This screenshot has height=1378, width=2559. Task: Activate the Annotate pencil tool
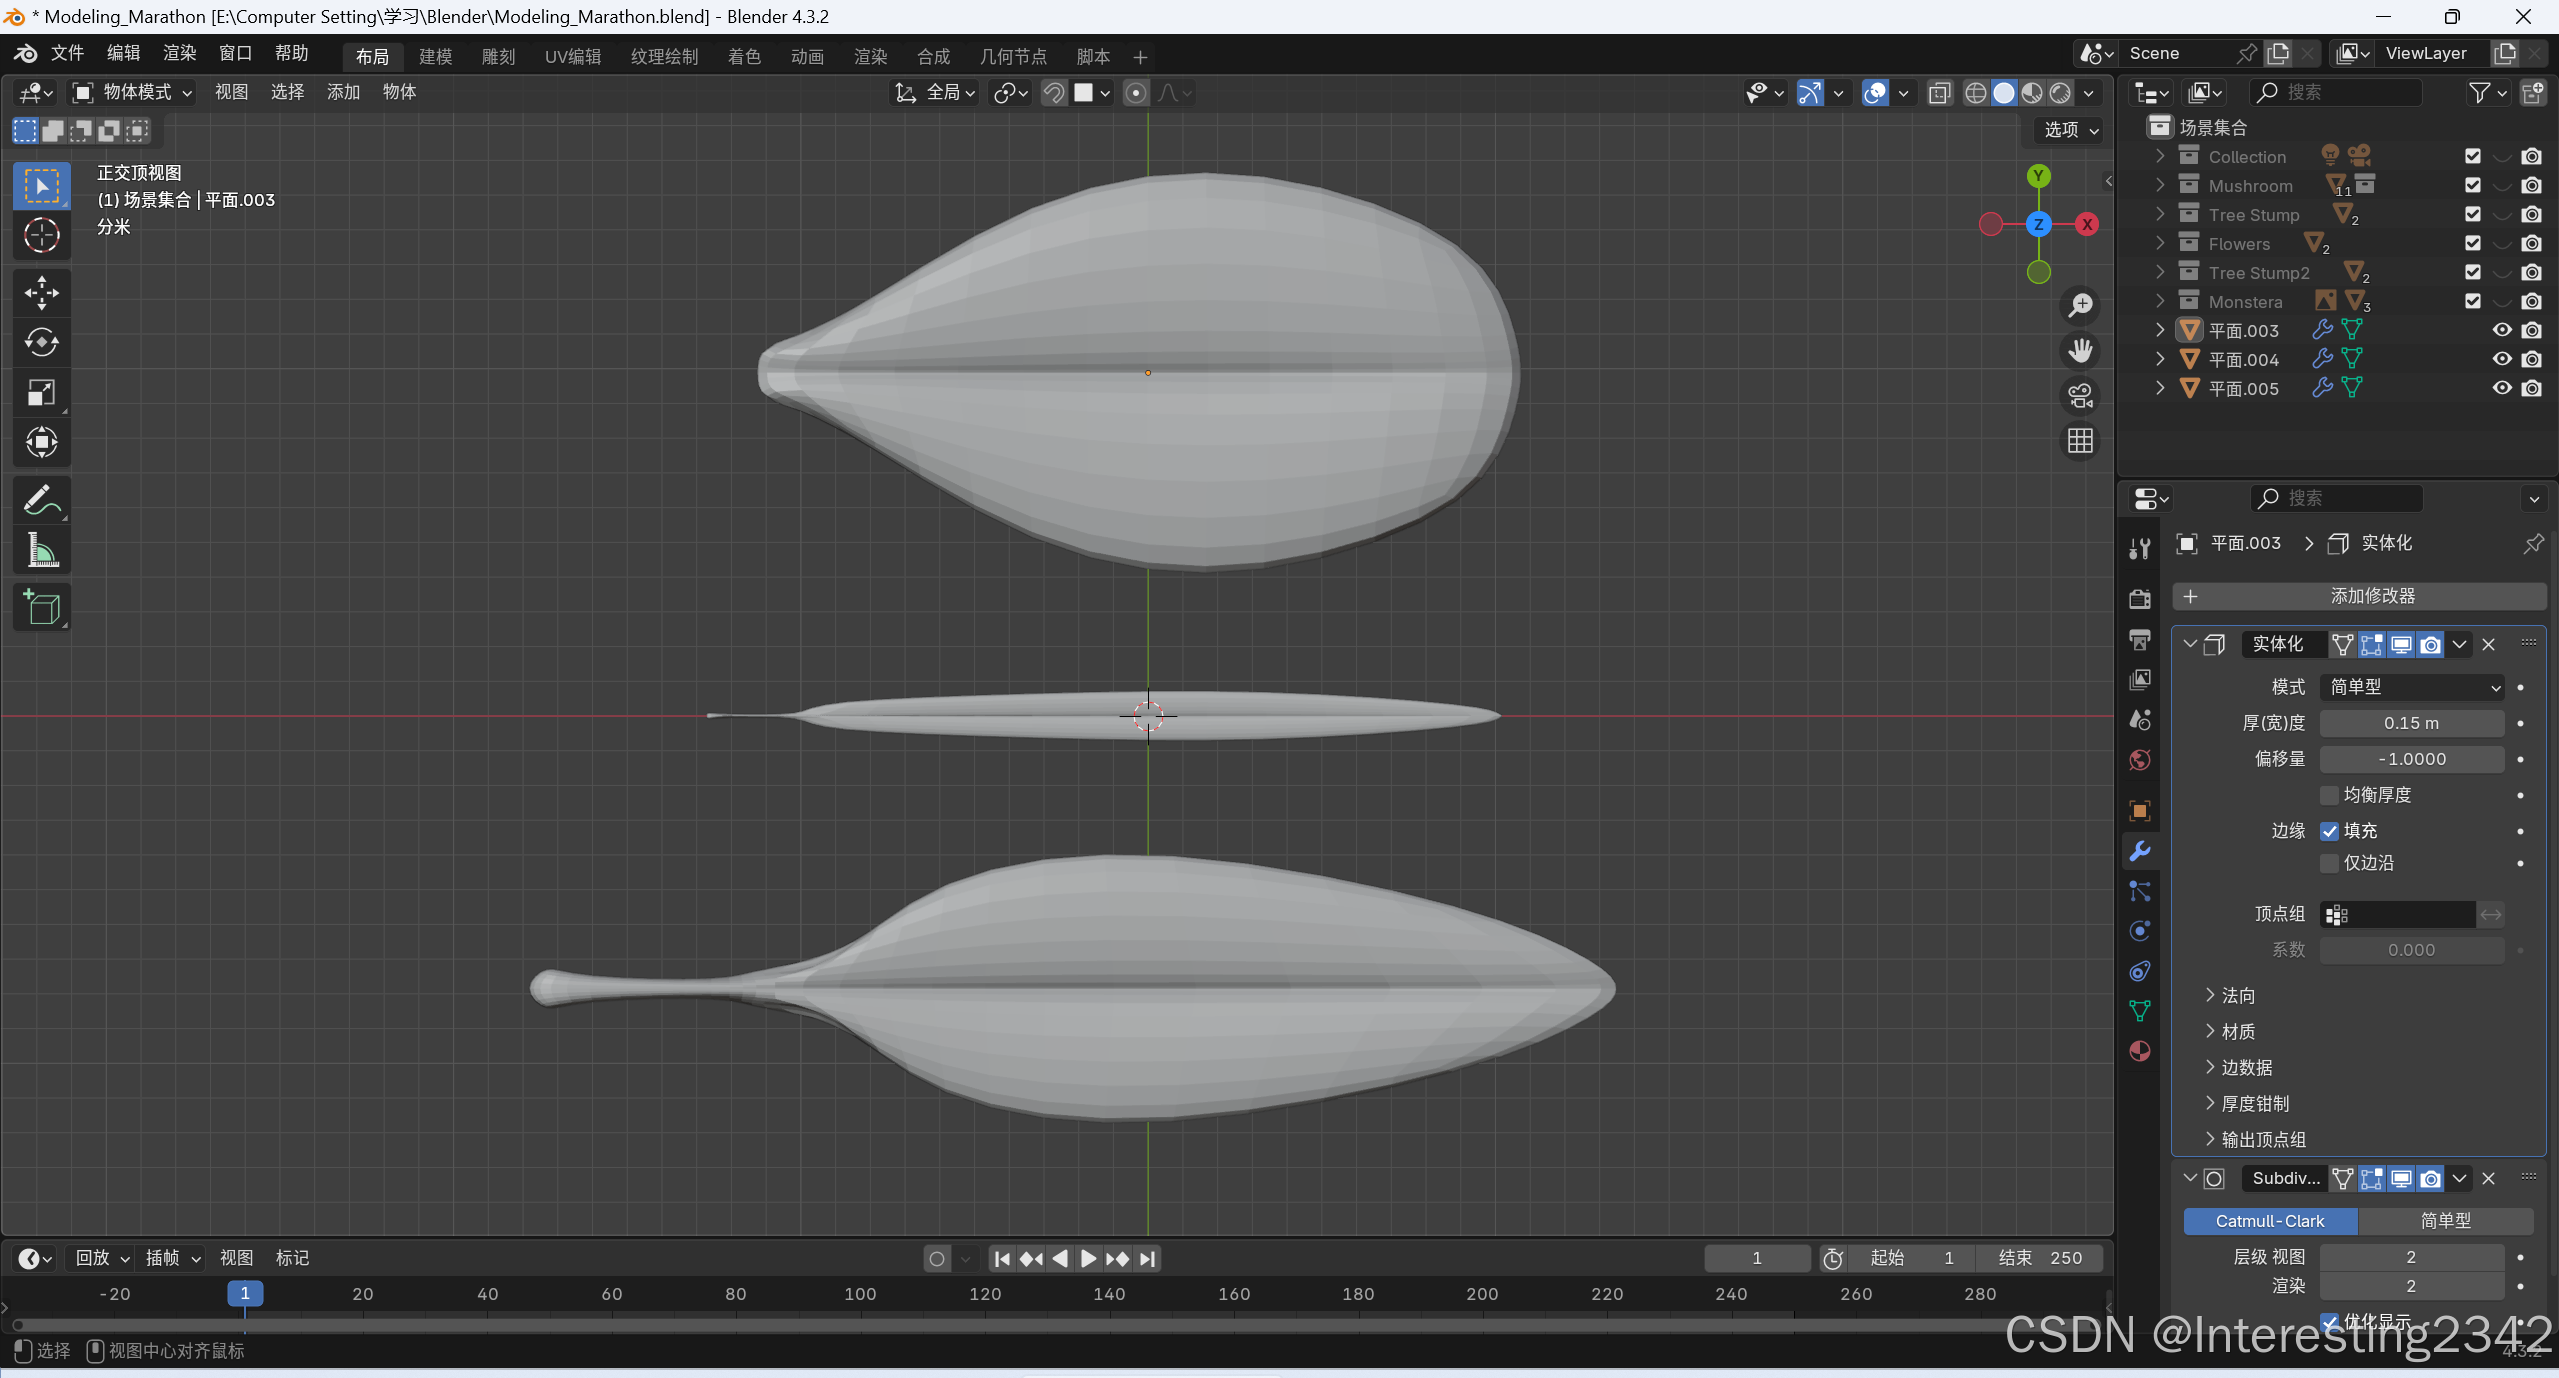(41, 500)
